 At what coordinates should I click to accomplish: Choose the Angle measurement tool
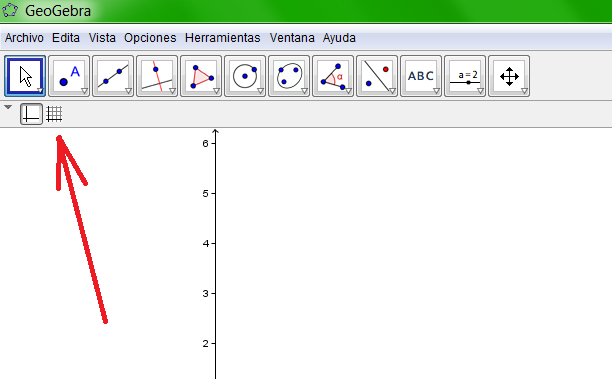coord(333,76)
